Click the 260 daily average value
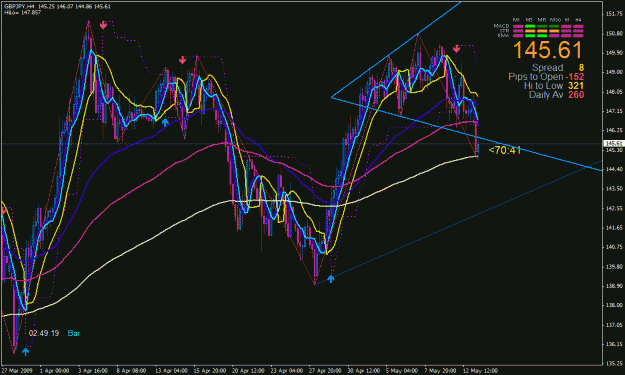The image size is (625, 375). point(576,95)
